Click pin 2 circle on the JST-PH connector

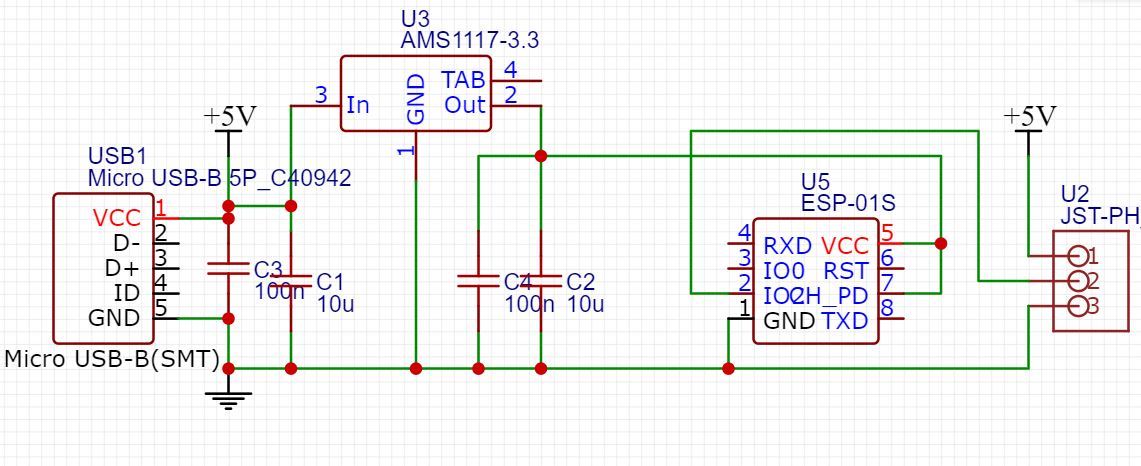1078,281
